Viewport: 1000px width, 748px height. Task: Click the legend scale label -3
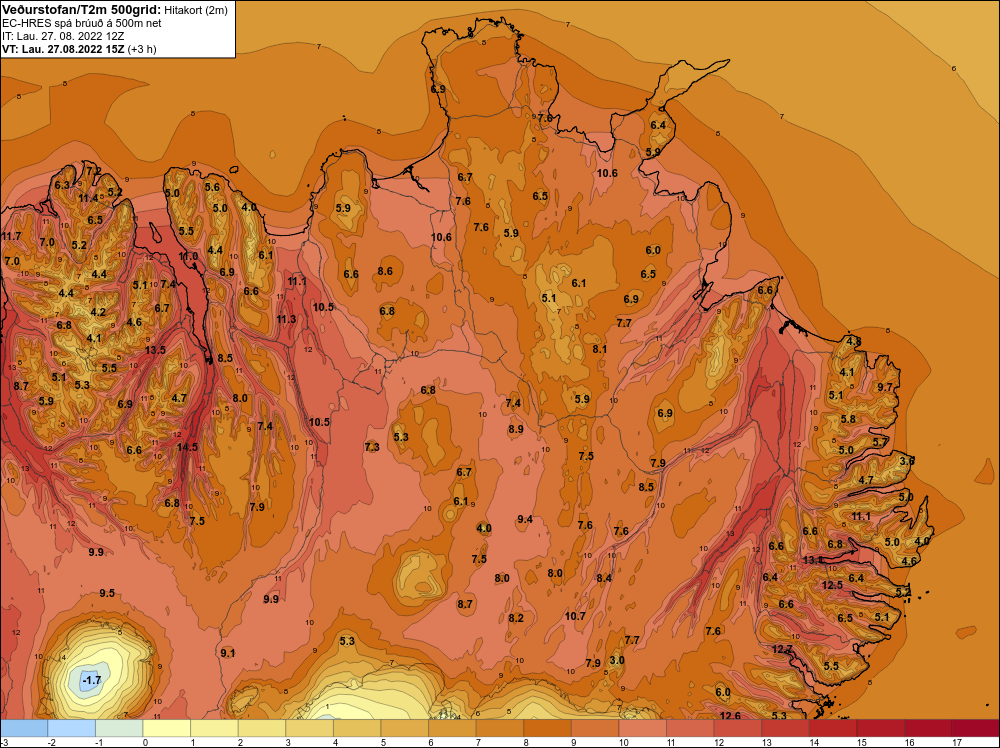[4, 743]
